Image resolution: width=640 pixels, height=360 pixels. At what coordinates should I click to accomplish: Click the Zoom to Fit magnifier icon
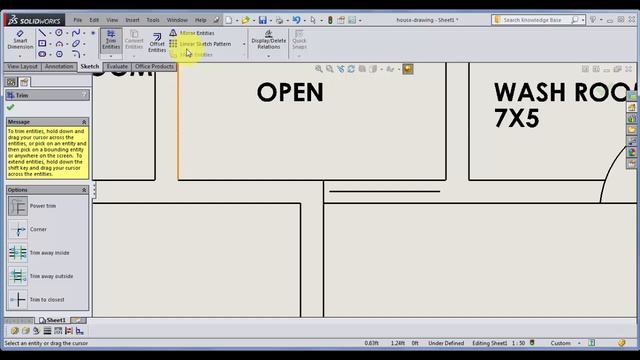point(318,69)
